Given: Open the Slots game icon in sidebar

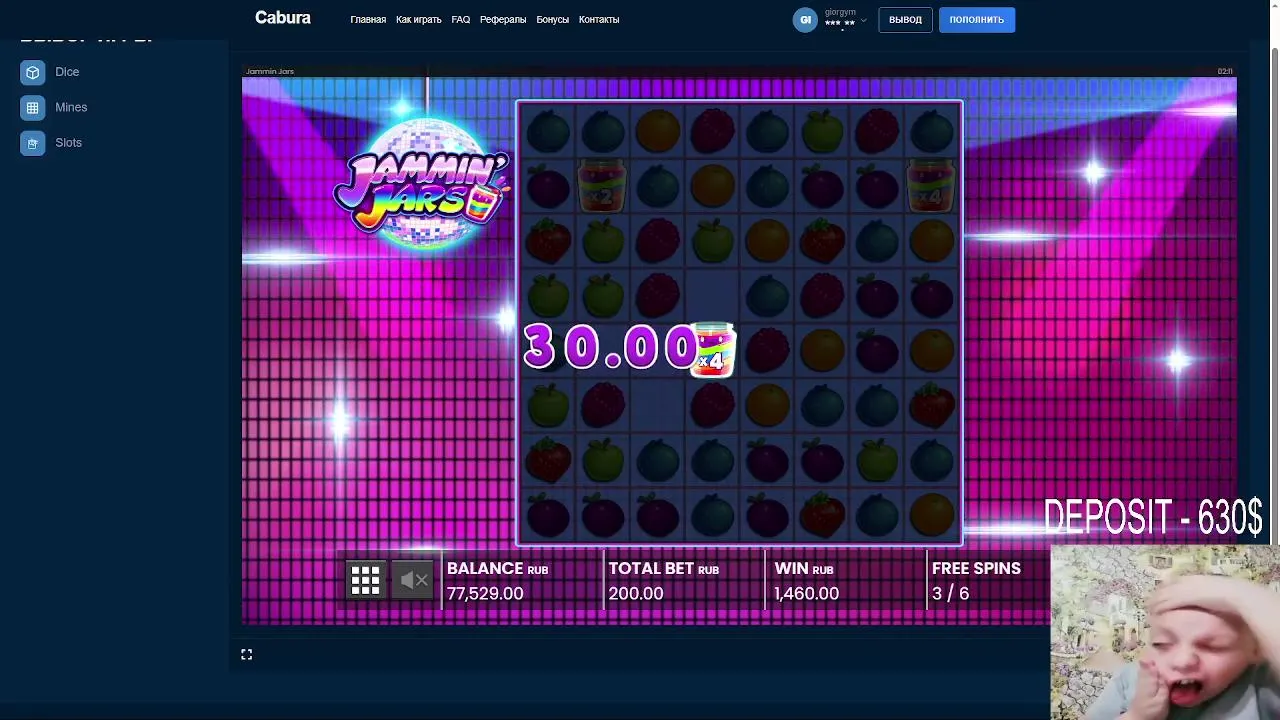Looking at the screenshot, I should (33, 143).
